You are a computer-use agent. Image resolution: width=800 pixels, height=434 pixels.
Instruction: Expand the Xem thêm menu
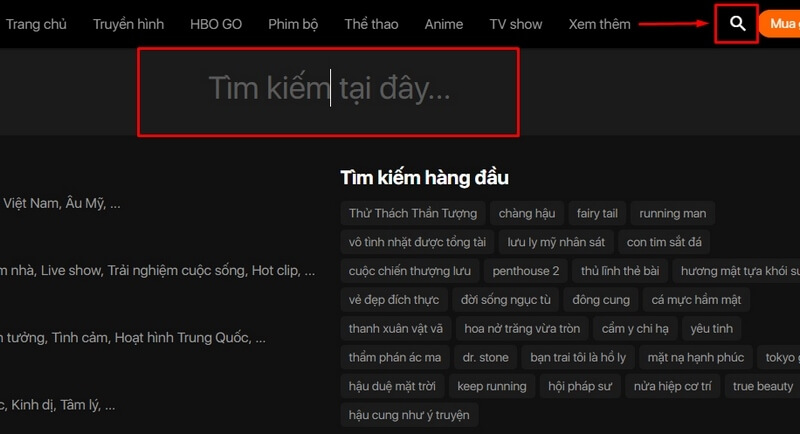(600, 24)
